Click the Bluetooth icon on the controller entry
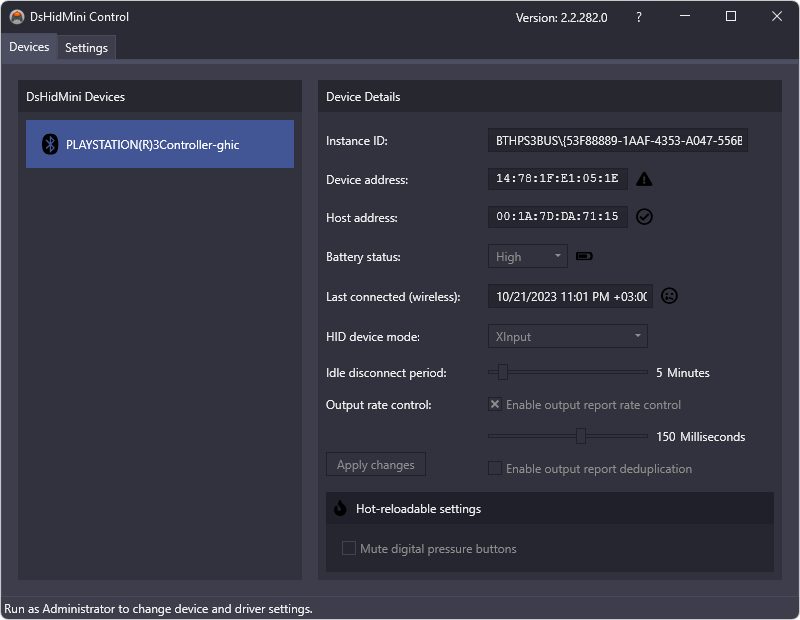The image size is (800, 620). pos(50,144)
